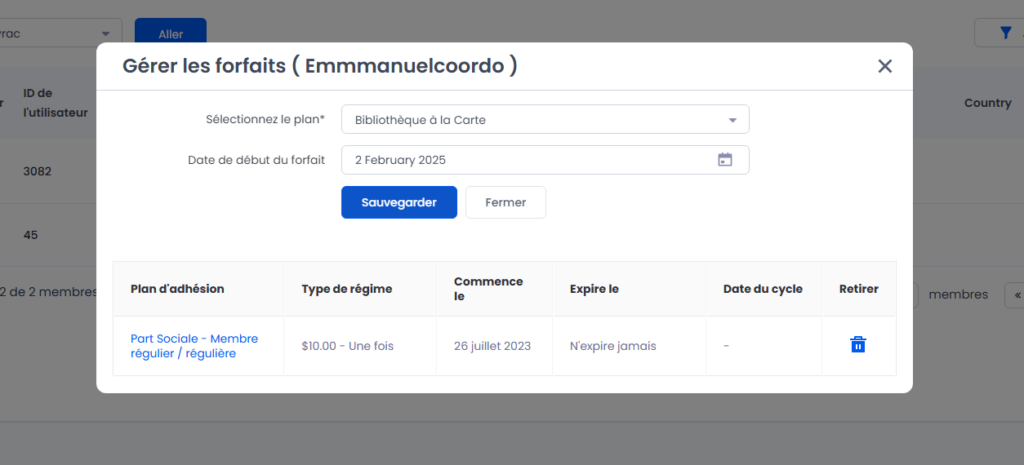Click the previous page double-chevron button
Viewport: 1024px width, 465px height.
pyautogui.click(x=1015, y=294)
